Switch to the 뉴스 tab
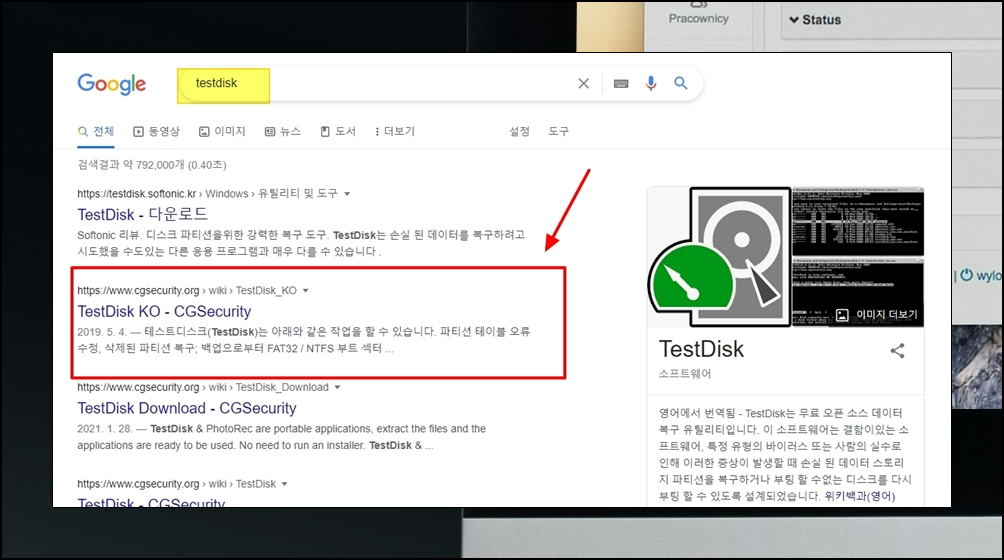 click(x=282, y=131)
